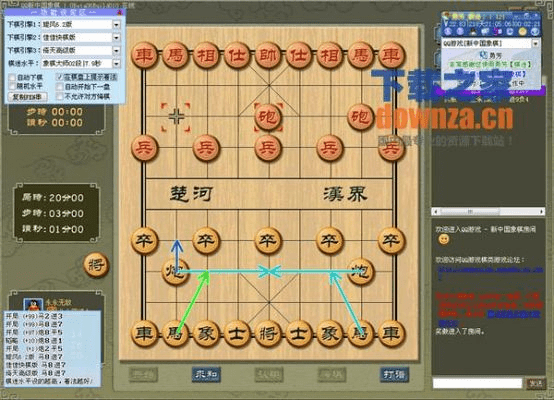The image size is (554, 400).
Task: Select the red 帥 general piece
Action: pos(268,55)
